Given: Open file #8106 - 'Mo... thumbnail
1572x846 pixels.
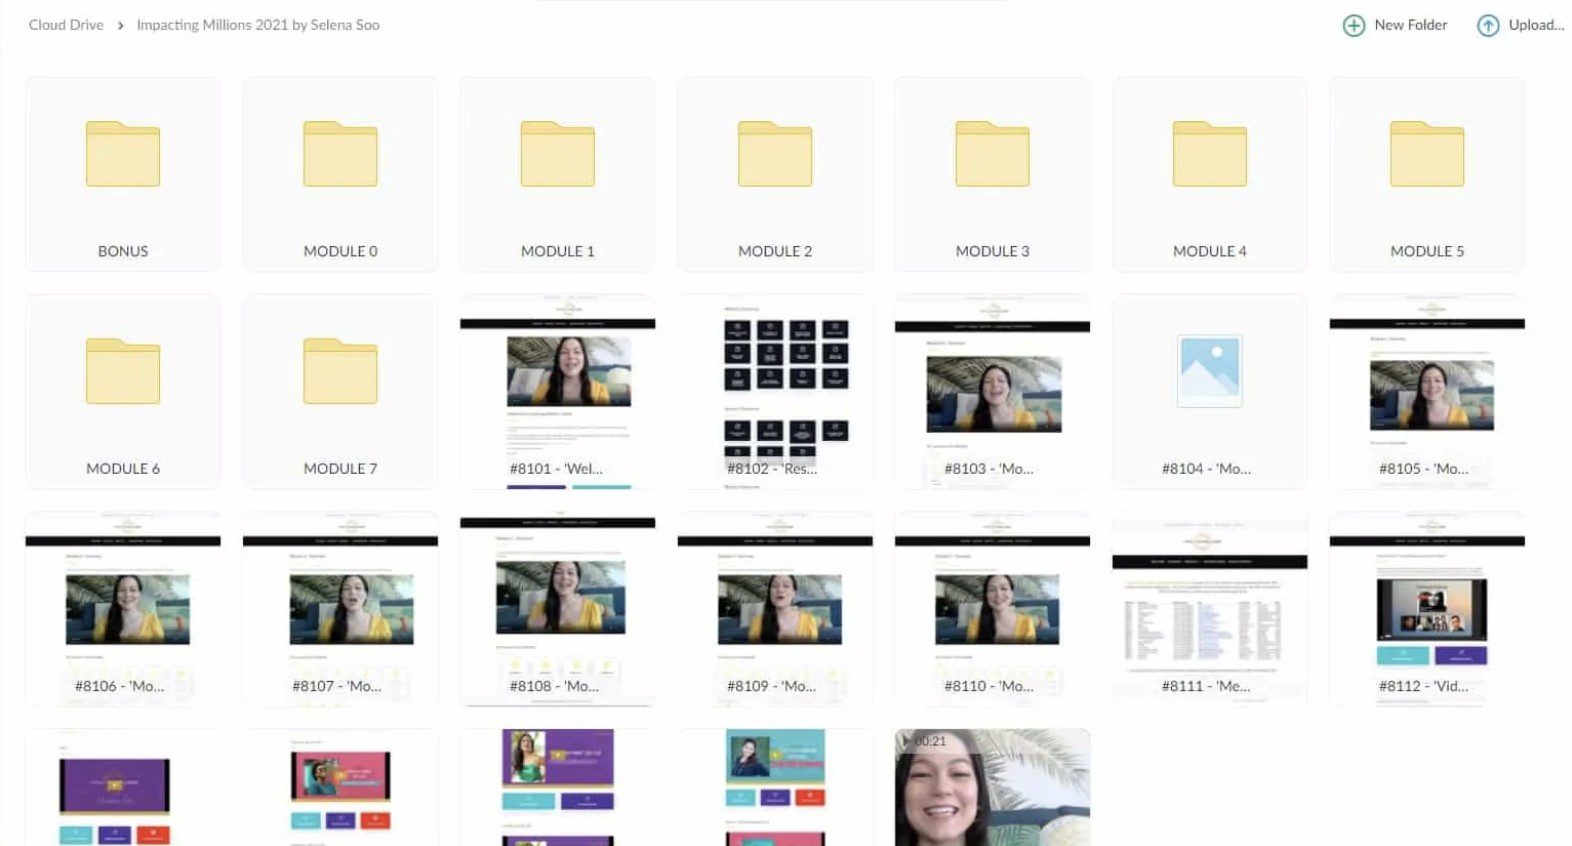Looking at the screenshot, I should point(123,609).
